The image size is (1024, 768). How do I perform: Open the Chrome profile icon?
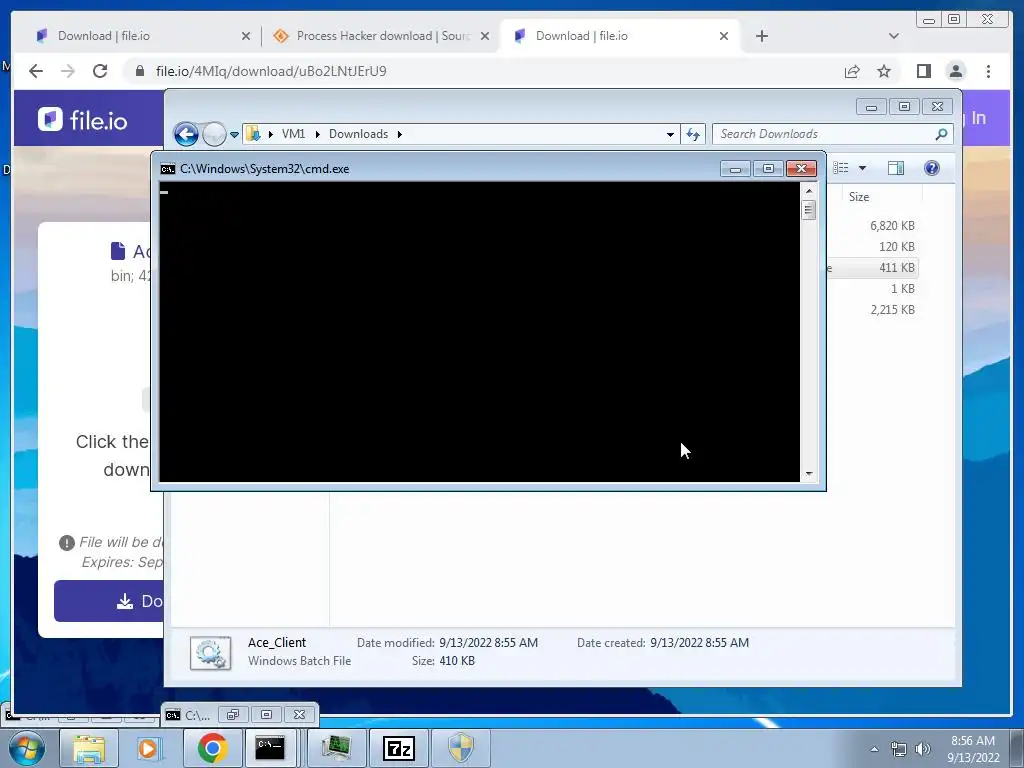pyautogui.click(x=956, y=71)
